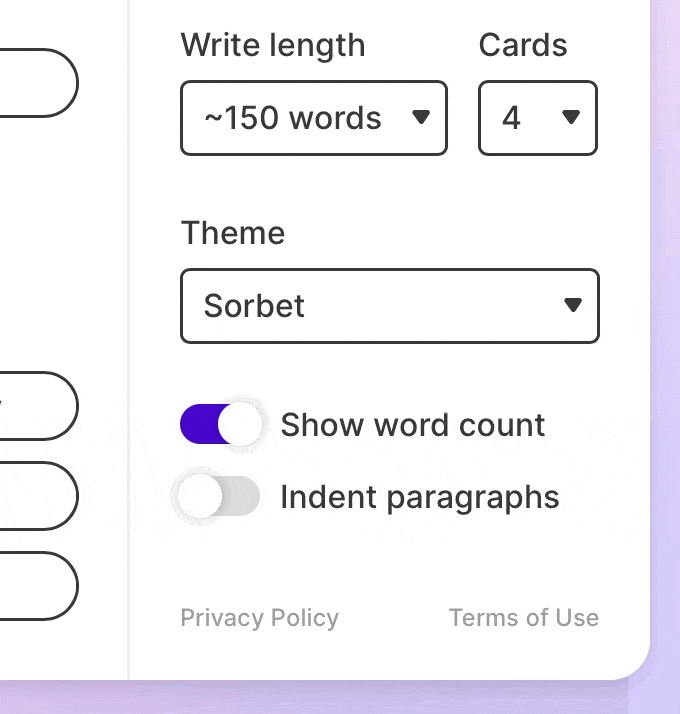Click the Write length field label
The image size is (680, 714).
[272, 45]
